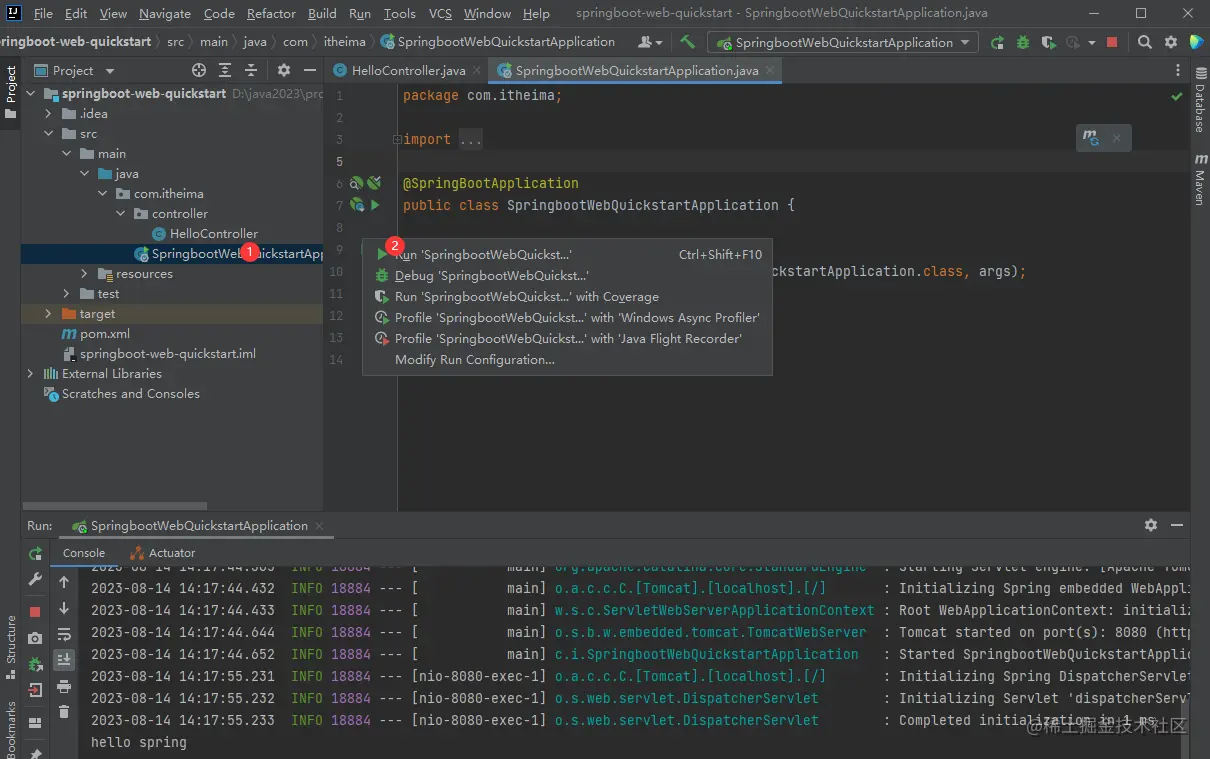Close the SpringbootWebQuickstartApplication.java tab
Image resolution: width=1210 pixels, height=759 pixels.
[x=771, y=71]
